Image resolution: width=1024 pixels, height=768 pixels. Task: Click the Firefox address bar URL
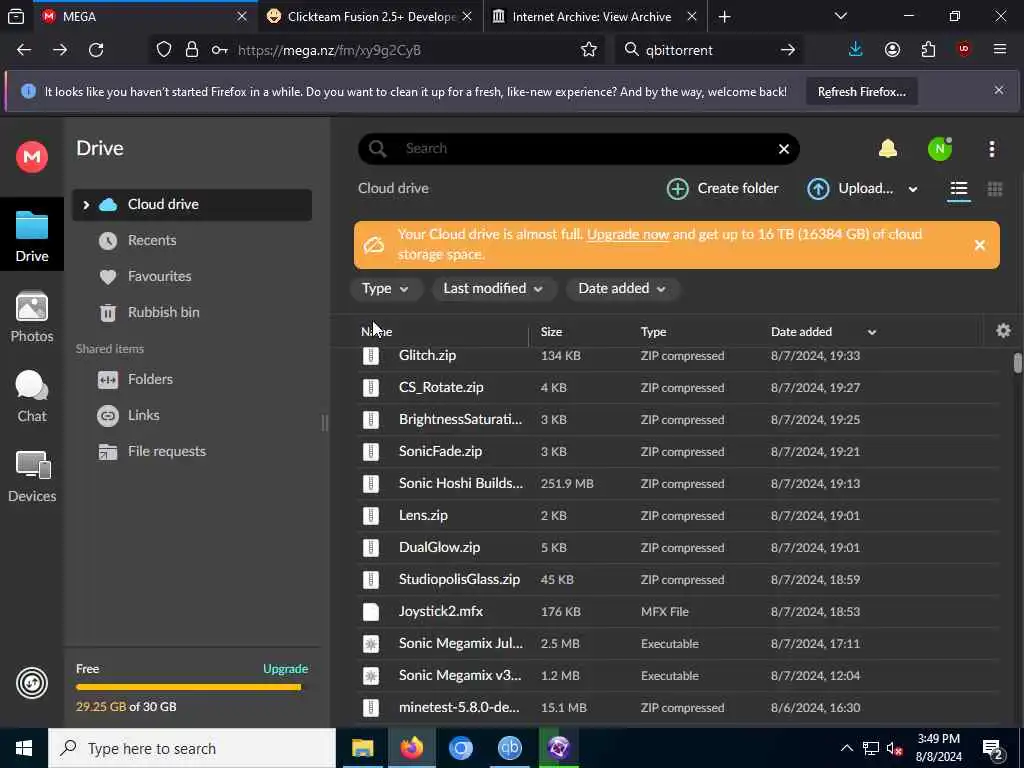329,50
